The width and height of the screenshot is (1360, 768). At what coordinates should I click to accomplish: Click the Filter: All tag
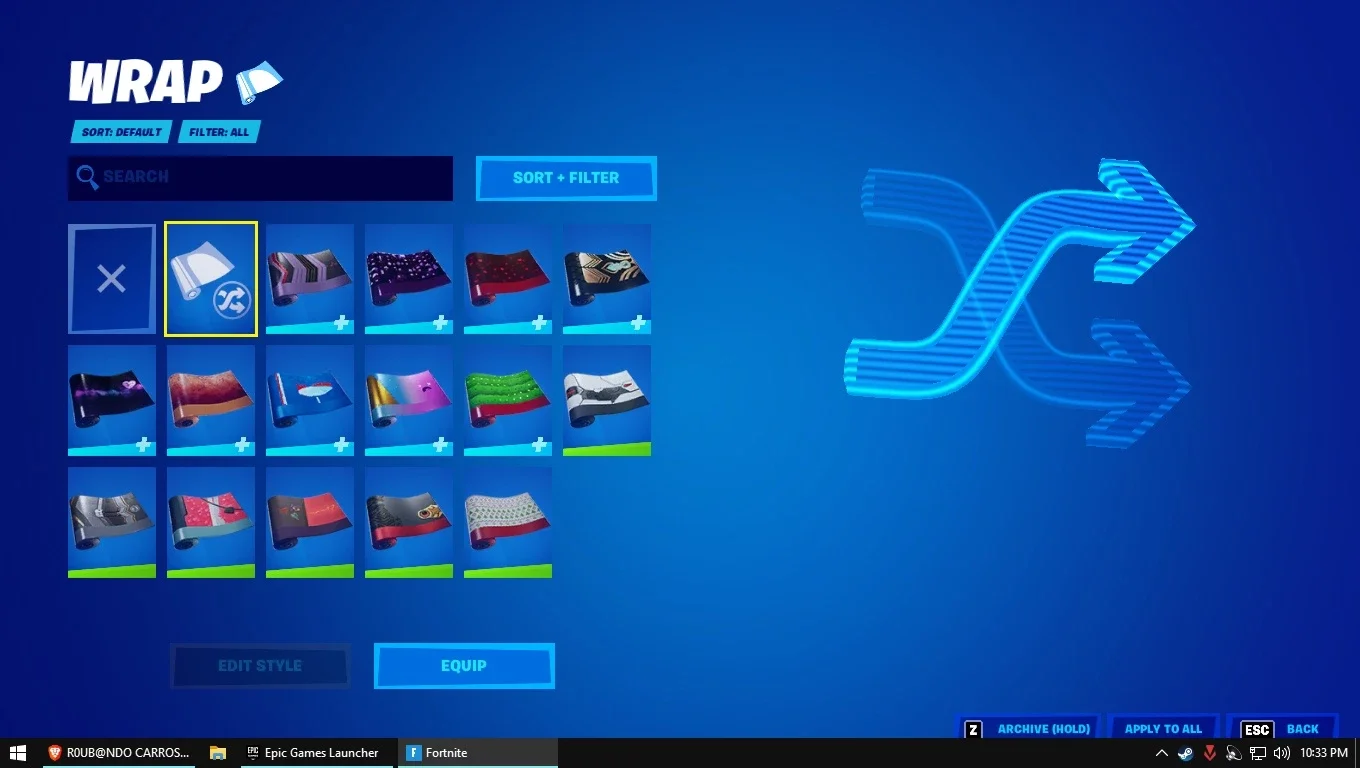(219, 132)
